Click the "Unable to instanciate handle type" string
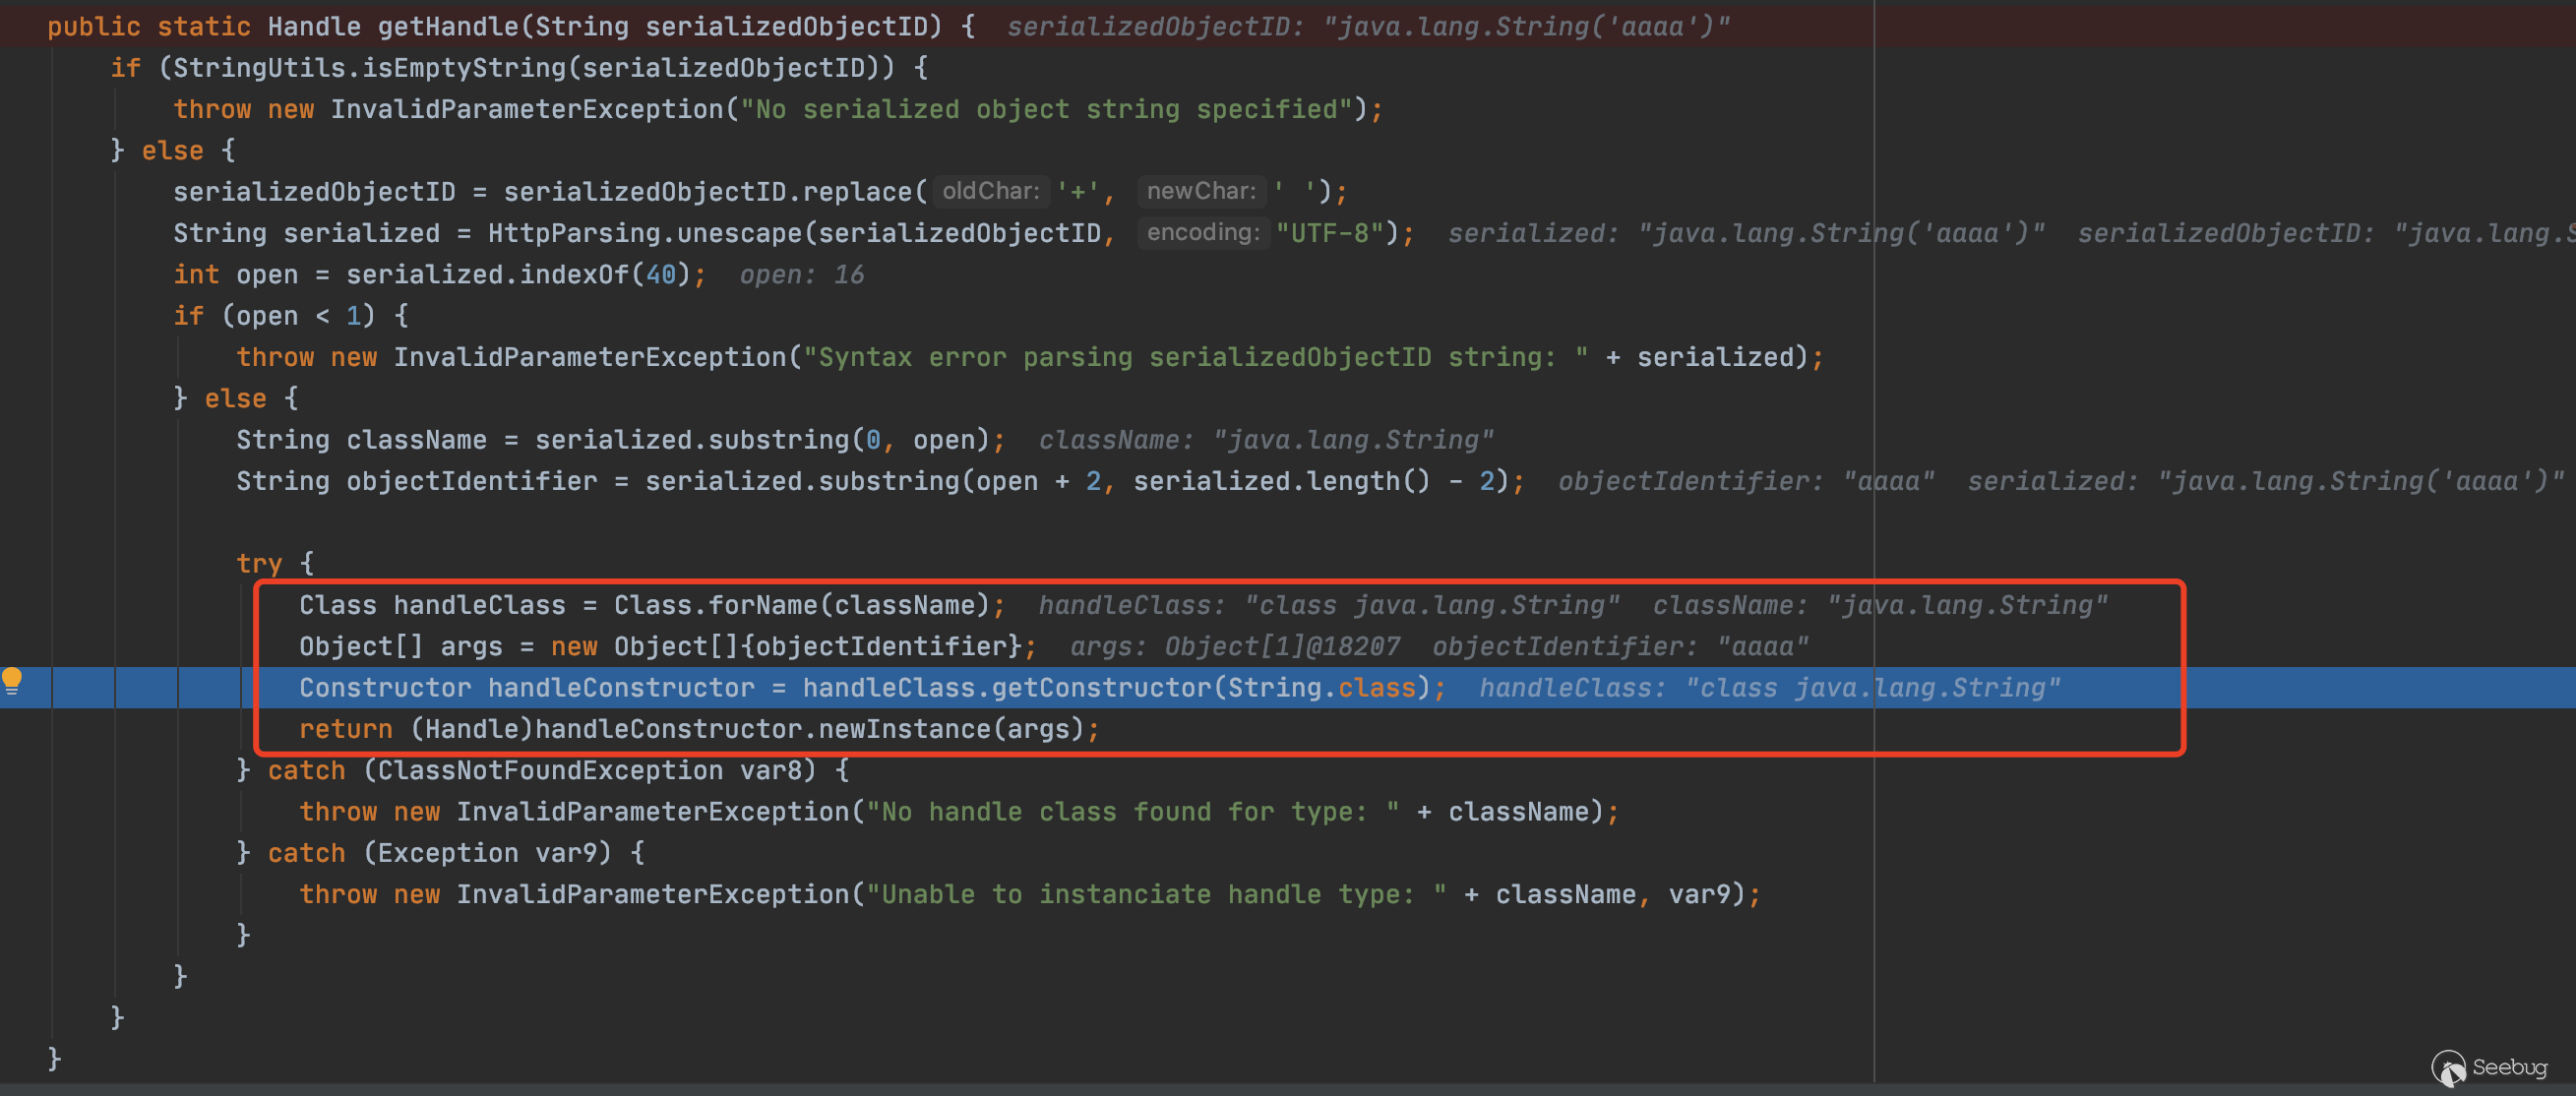This screenshot has height=1096, width=2576. (x=1155, y=895)
